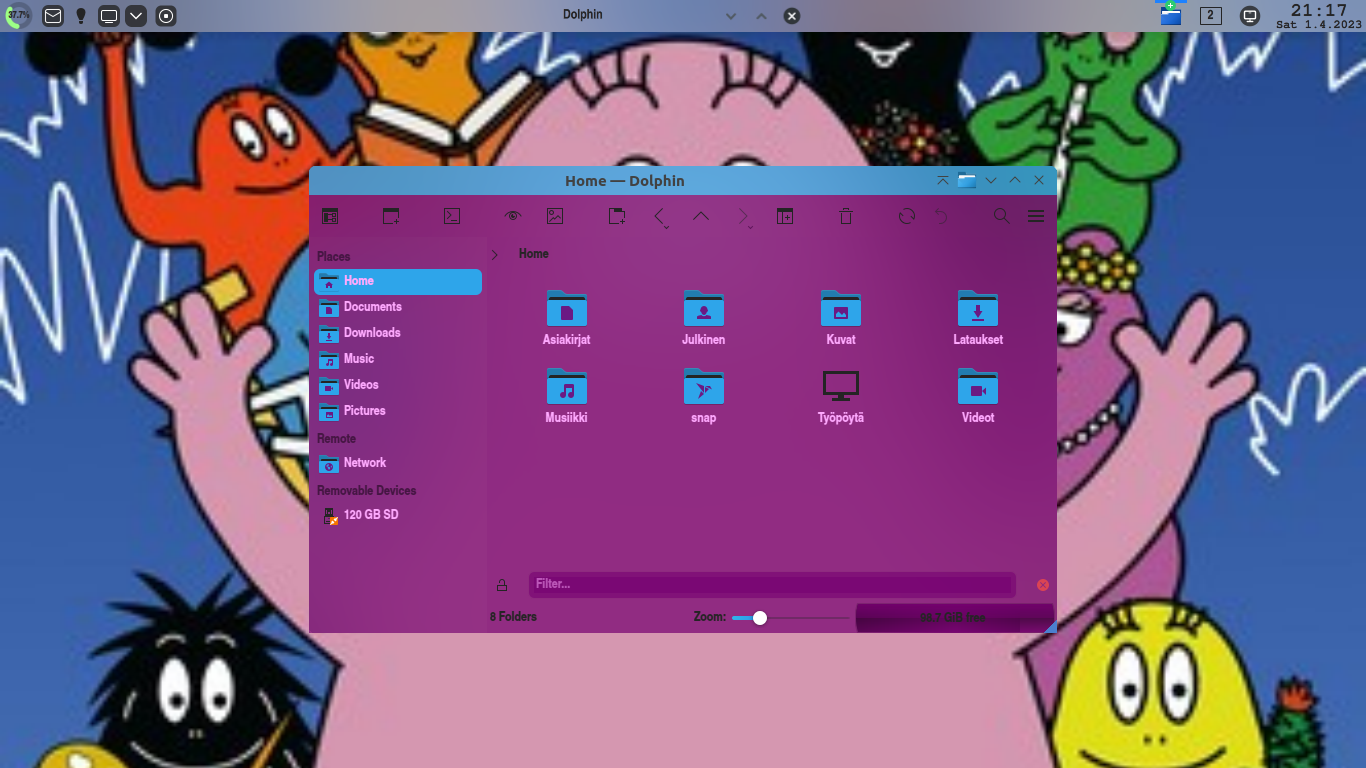
Task: Click the Home breadcrumb in location bar
Action: tap(534, 254)
